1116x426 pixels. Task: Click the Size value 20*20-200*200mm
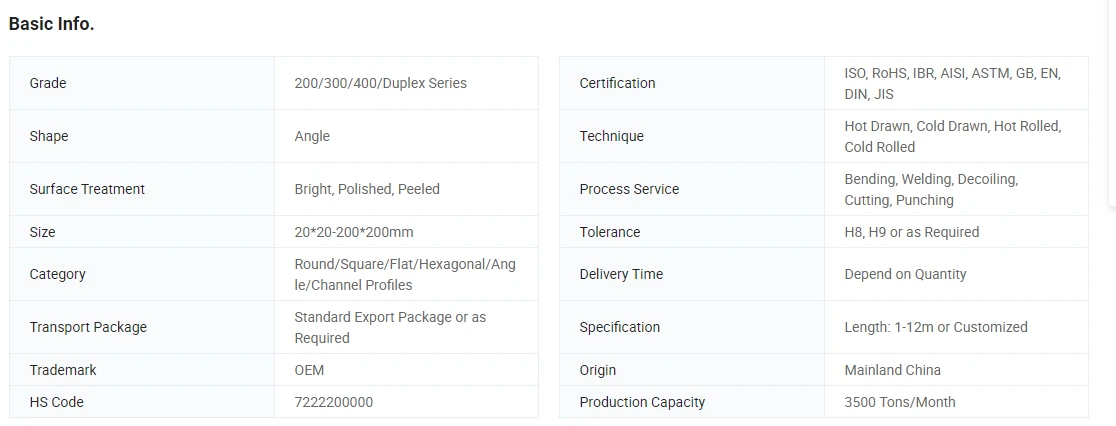pyautogui.click(x=354, y=232)
